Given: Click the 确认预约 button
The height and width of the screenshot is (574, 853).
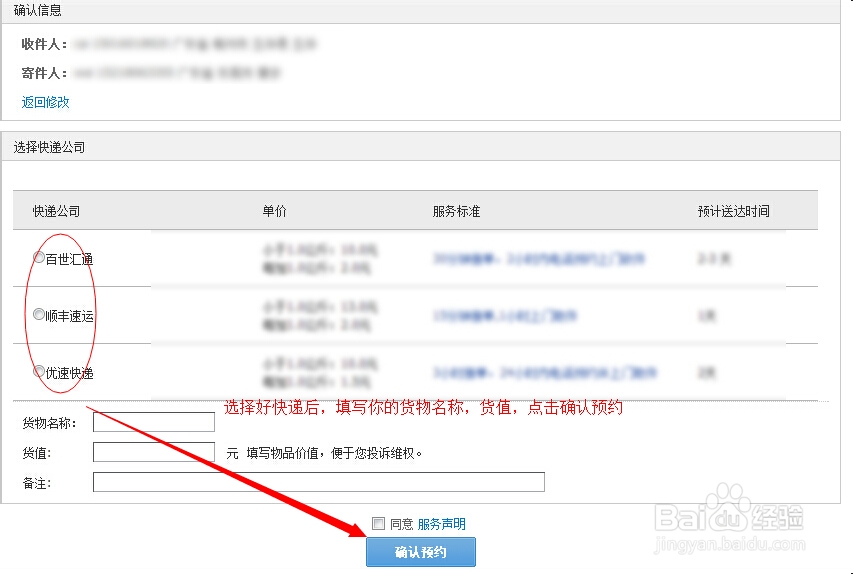Looking at the screenshot, I should [x=421, y=552].
